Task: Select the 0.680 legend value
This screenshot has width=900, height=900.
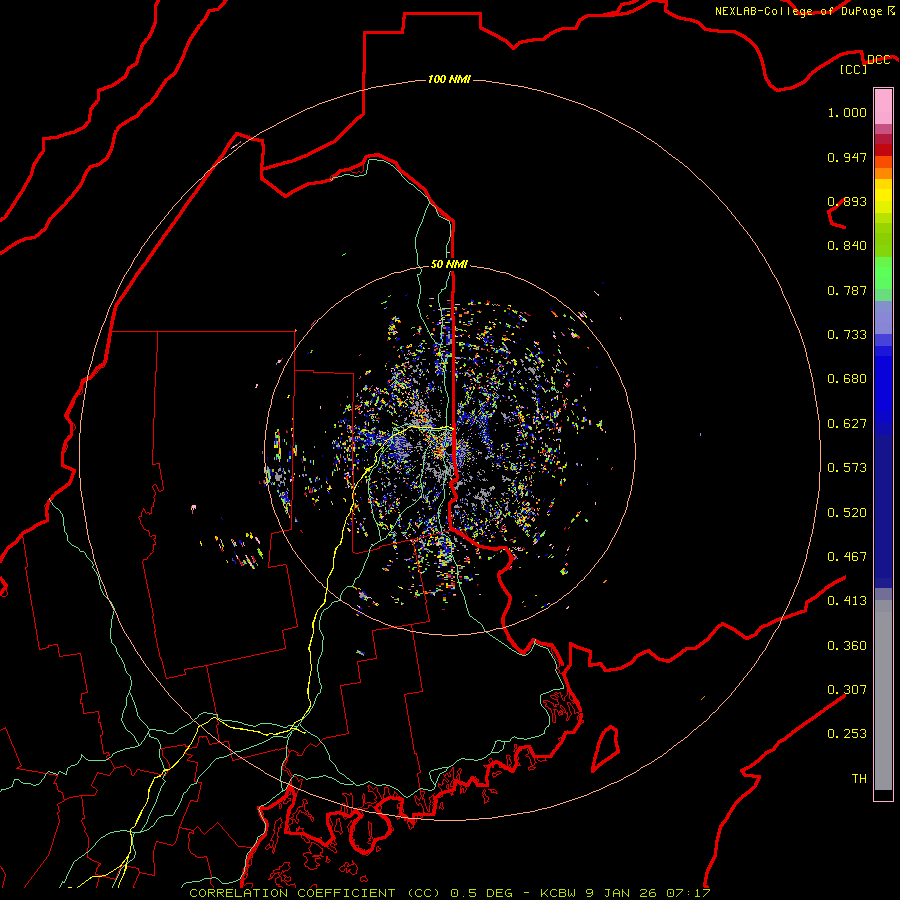Action: (847, 379)
